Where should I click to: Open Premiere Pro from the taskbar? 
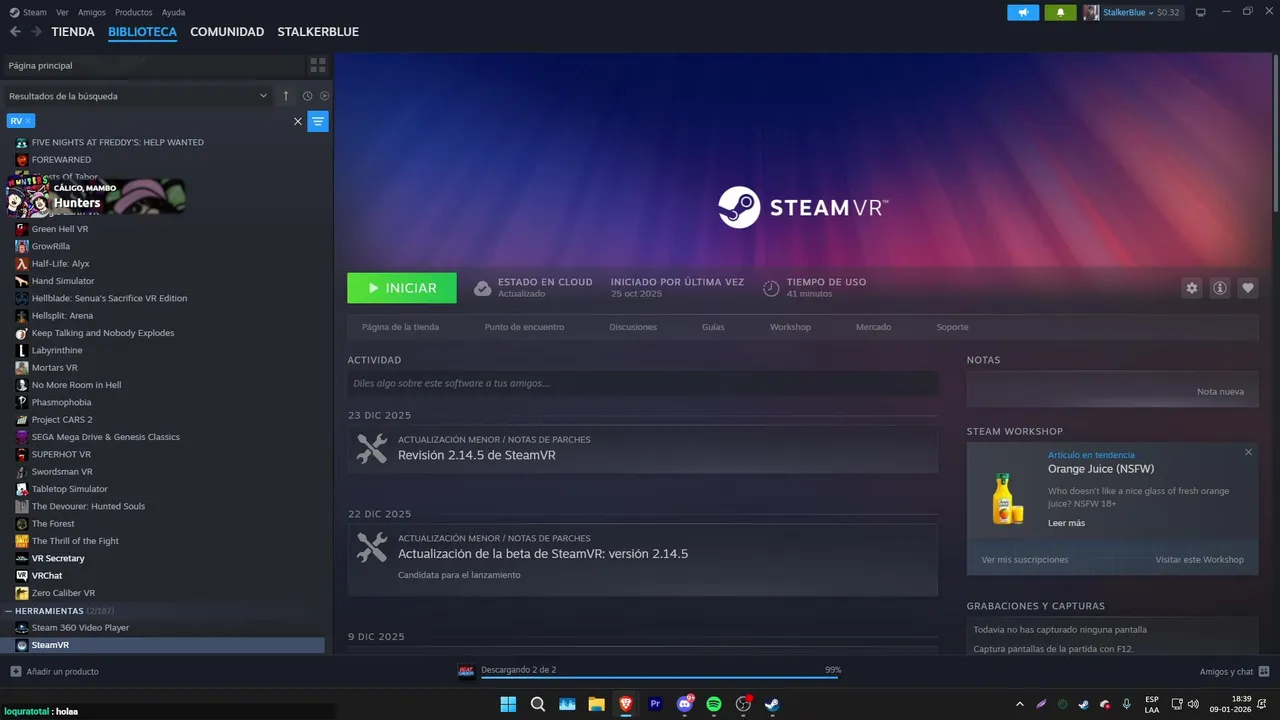655,704
